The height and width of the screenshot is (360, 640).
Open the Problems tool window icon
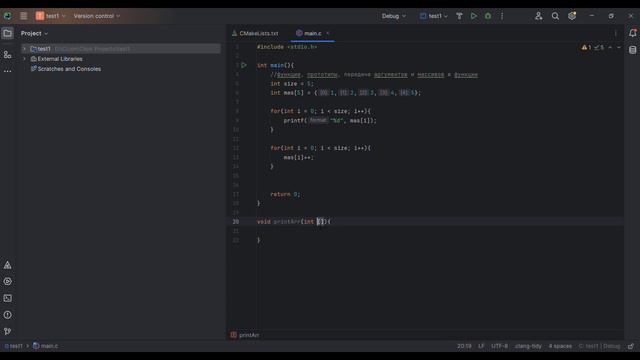[x=7, y=315]
